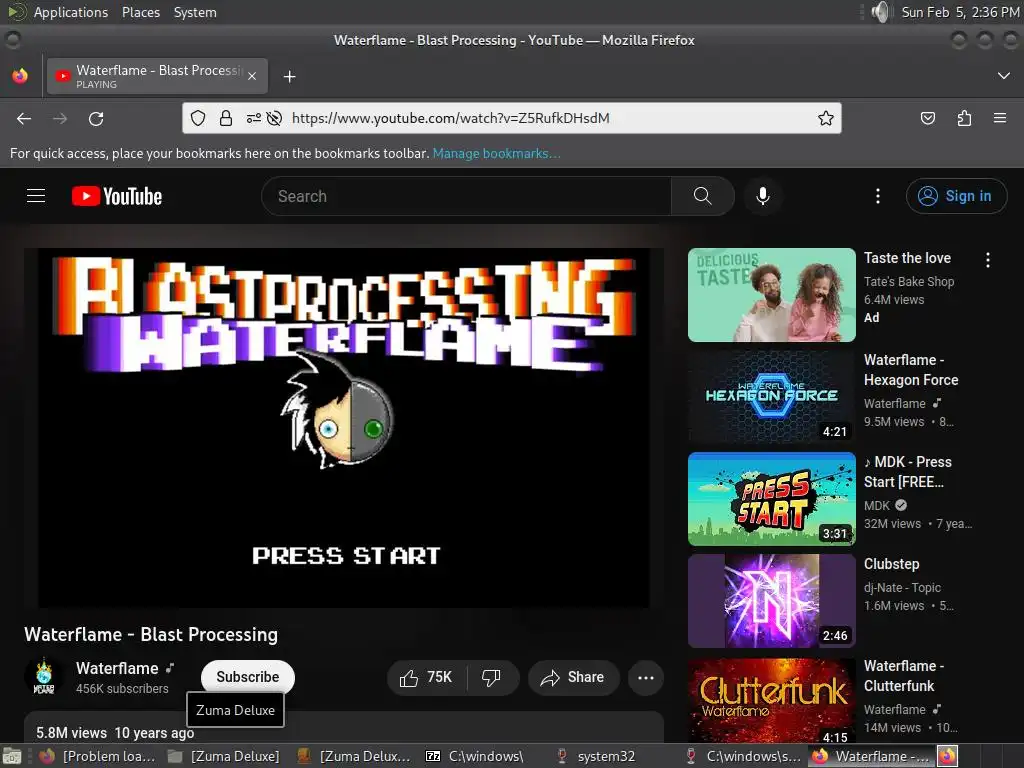Open Firefox View icon
1024x768 pixels.
[20, 76]
